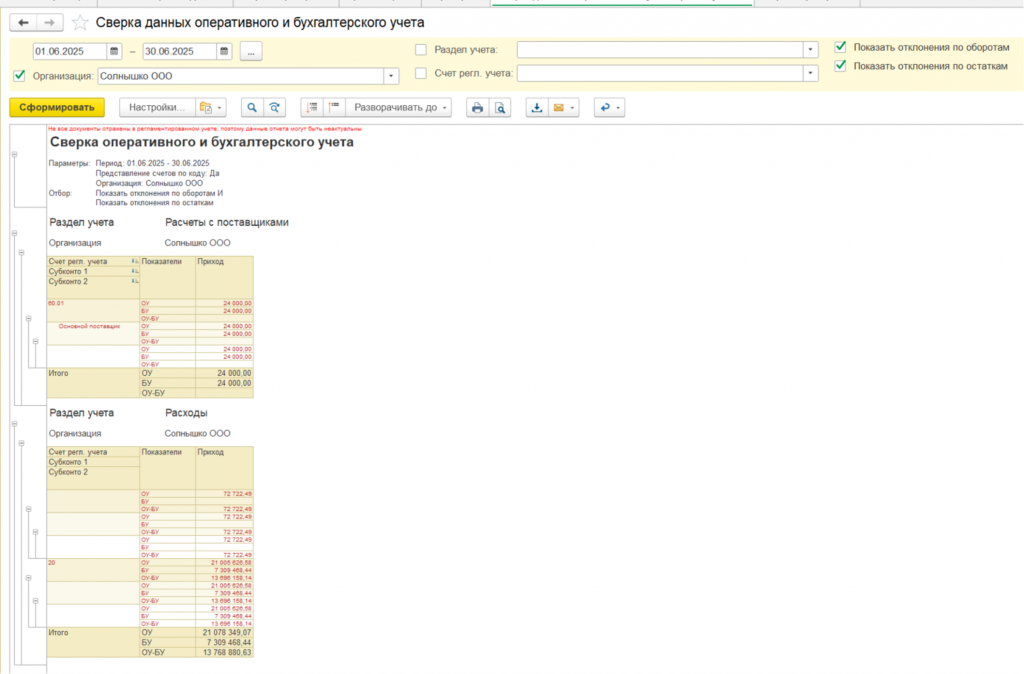
Task: Disable Показать отклонения по остаткам checkbox
Action: (x=840, y=67)
